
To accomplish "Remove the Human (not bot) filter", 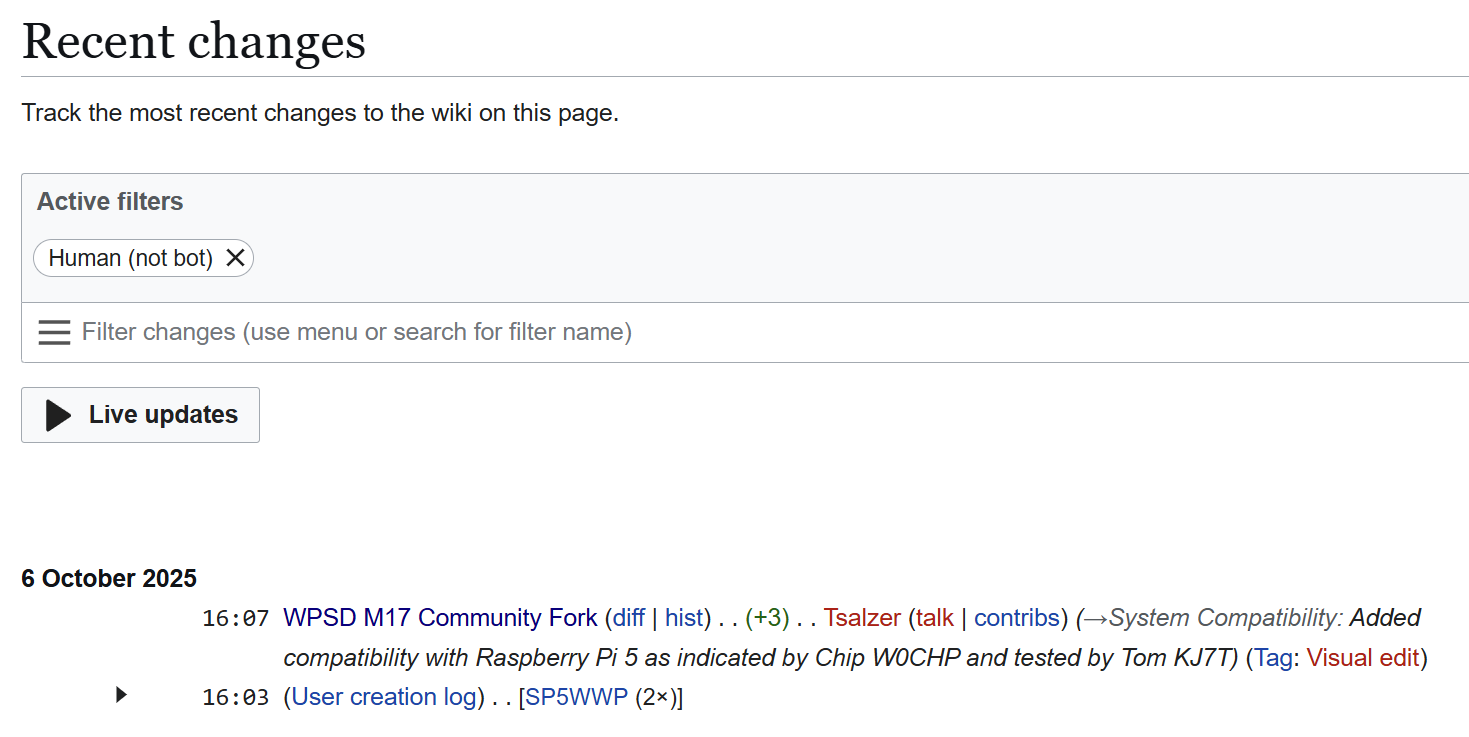I will 235,257.
